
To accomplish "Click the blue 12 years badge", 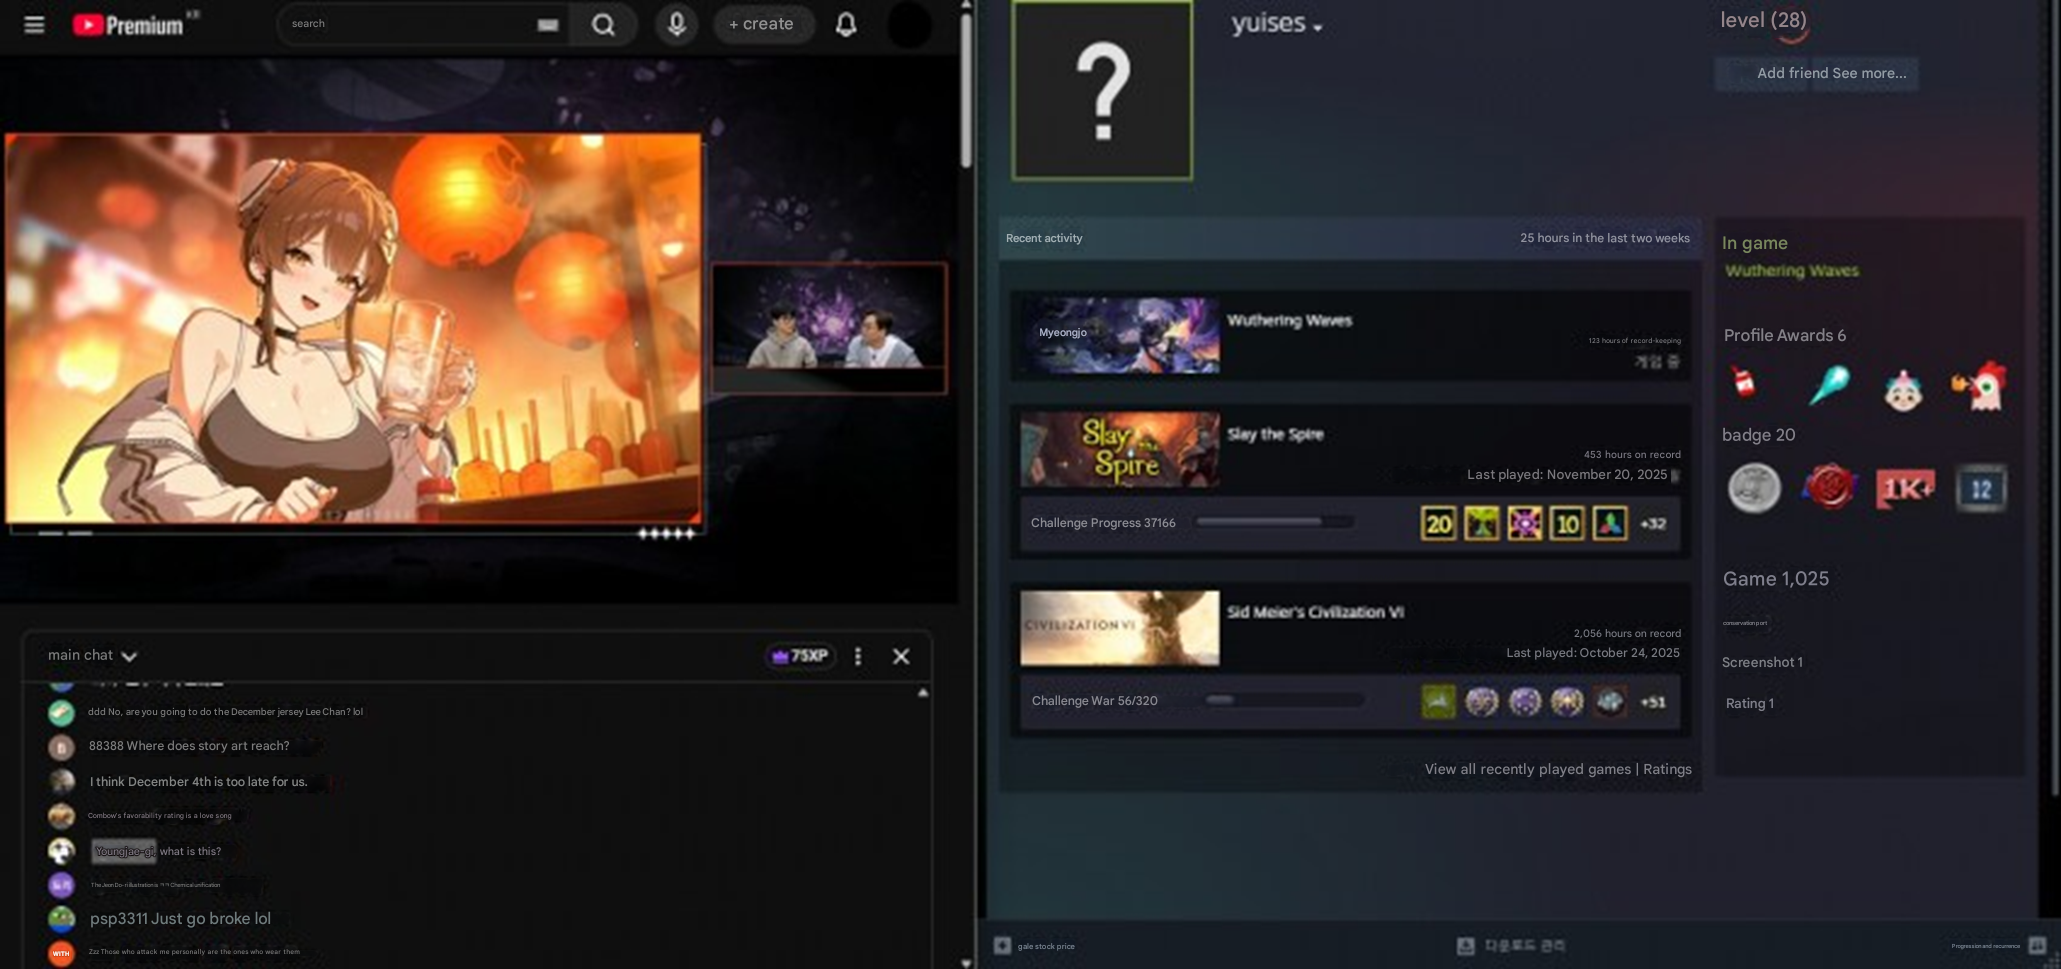I will point(1981,488).
